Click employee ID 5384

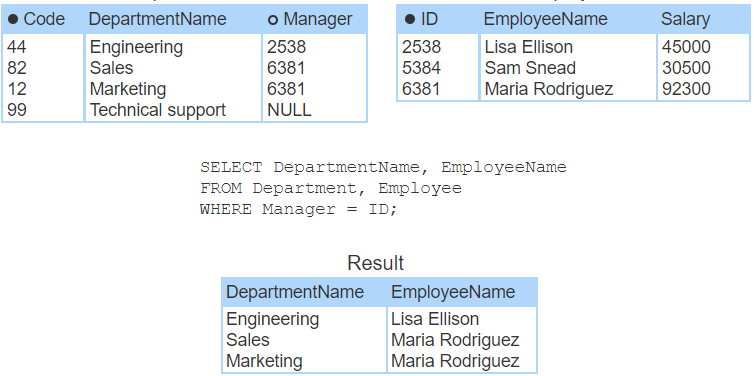[x=421, y=68]
